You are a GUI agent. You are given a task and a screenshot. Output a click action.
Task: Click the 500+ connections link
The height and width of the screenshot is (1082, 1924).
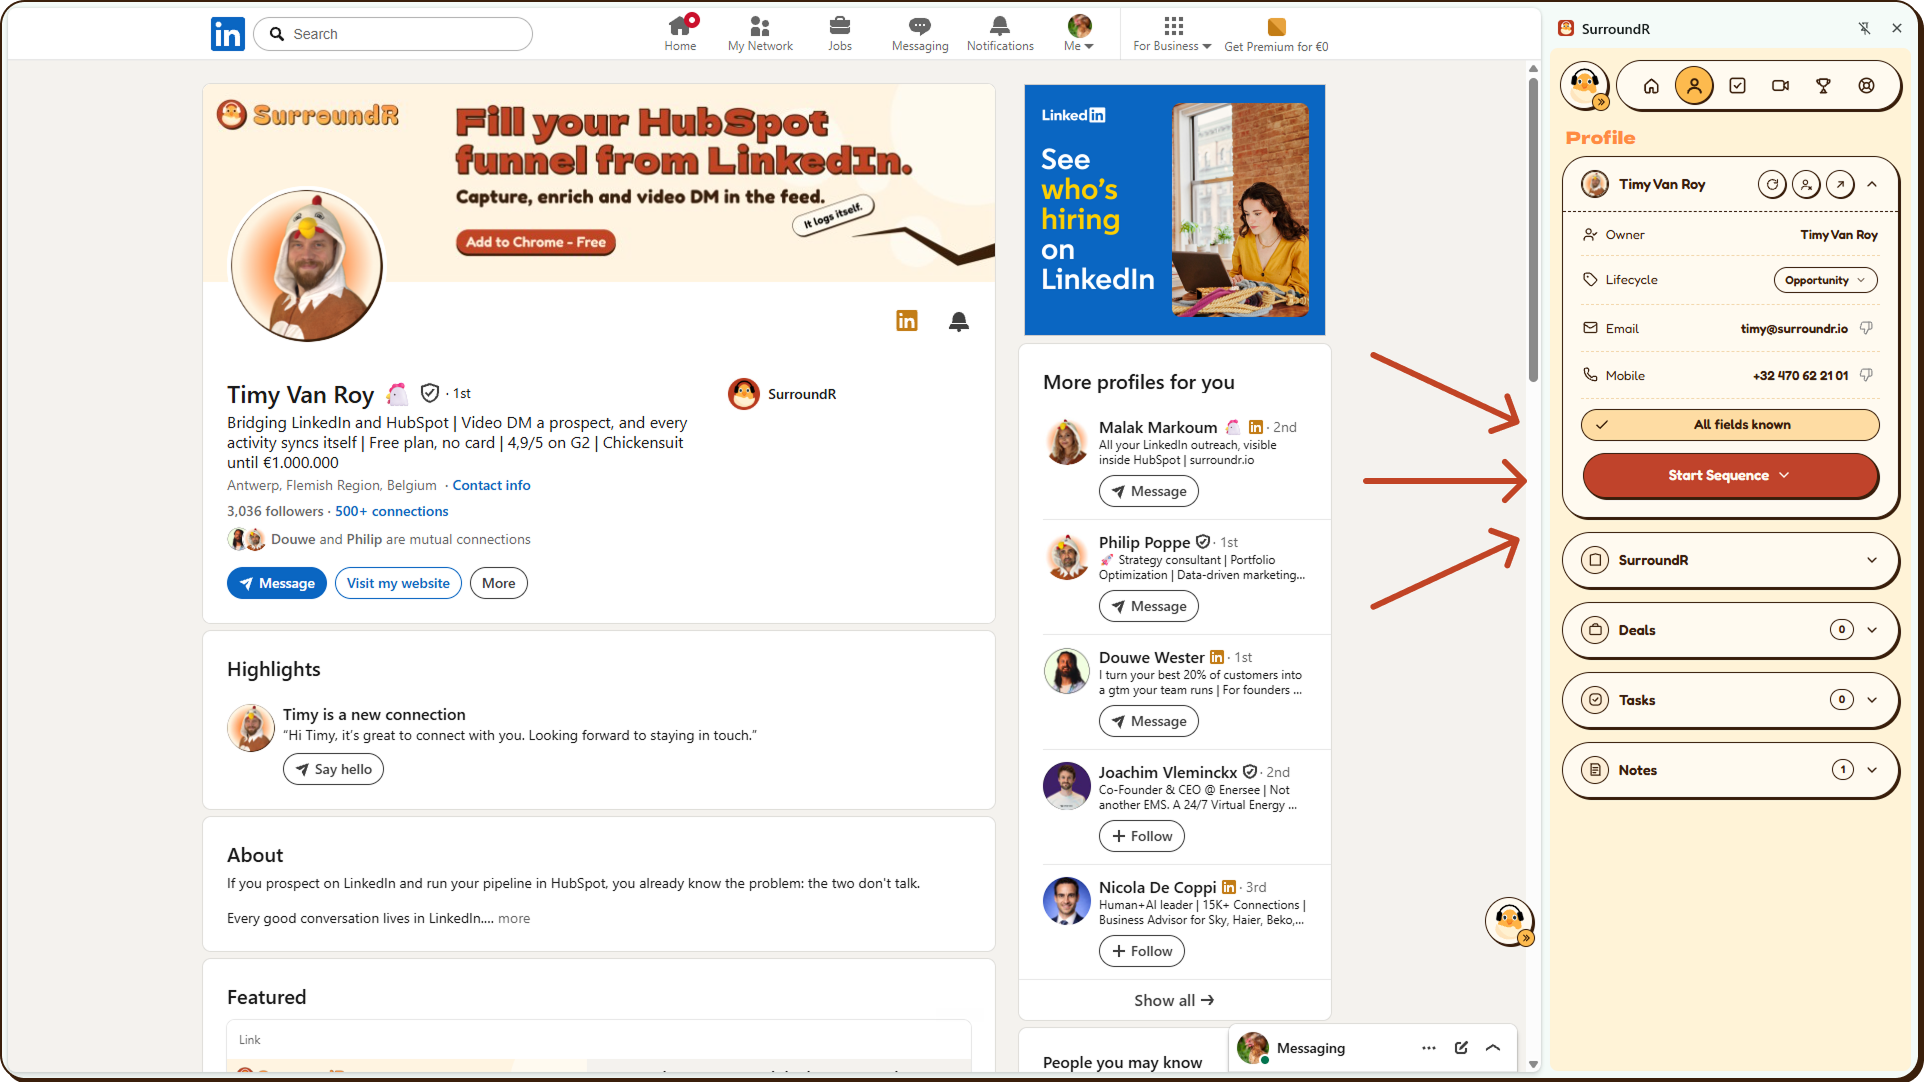pos(391,511)
